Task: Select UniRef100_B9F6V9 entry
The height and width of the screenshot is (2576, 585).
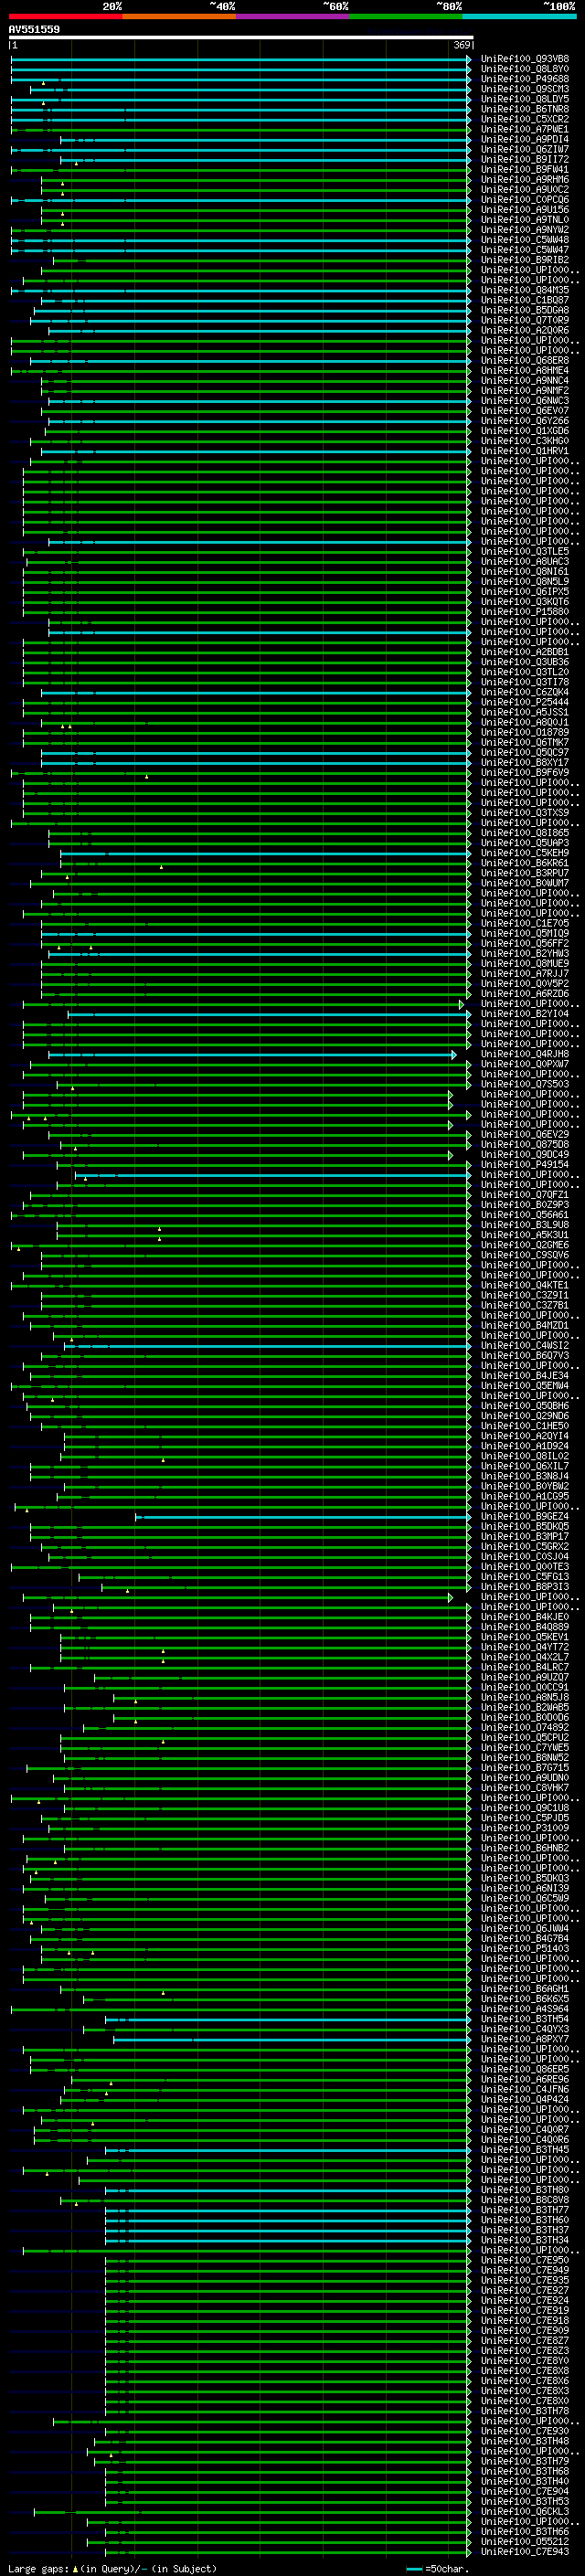Action: click(x=525, y=773)
